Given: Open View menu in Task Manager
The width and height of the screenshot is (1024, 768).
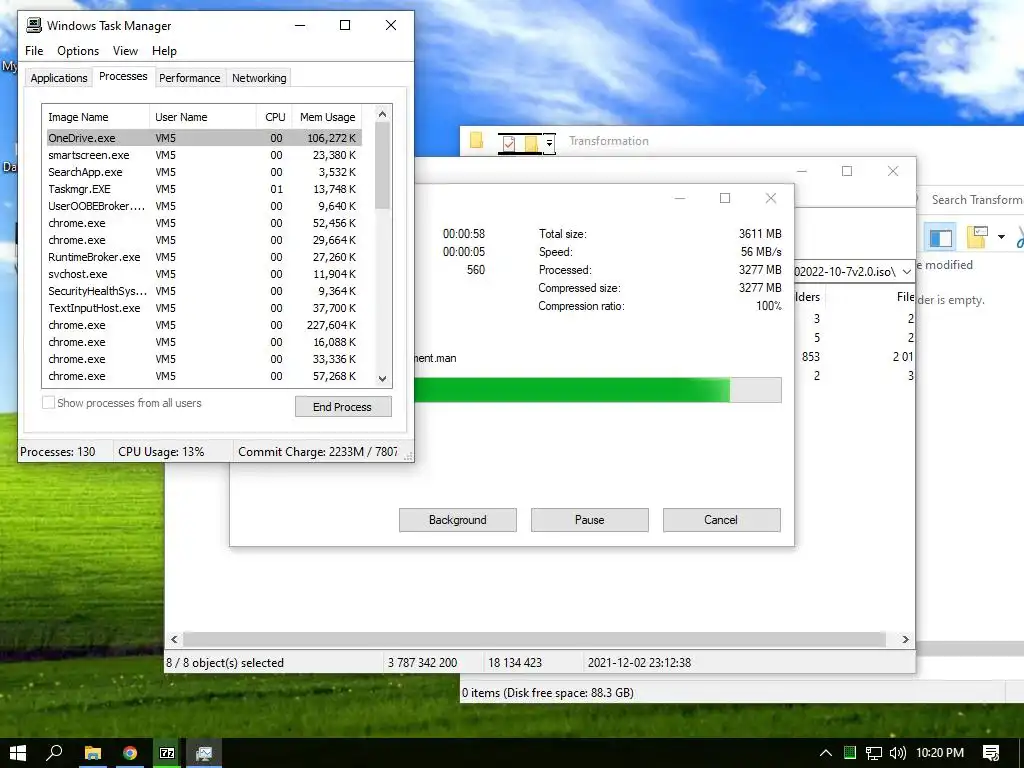Looking at the screenshot, I should click(125, 51).
